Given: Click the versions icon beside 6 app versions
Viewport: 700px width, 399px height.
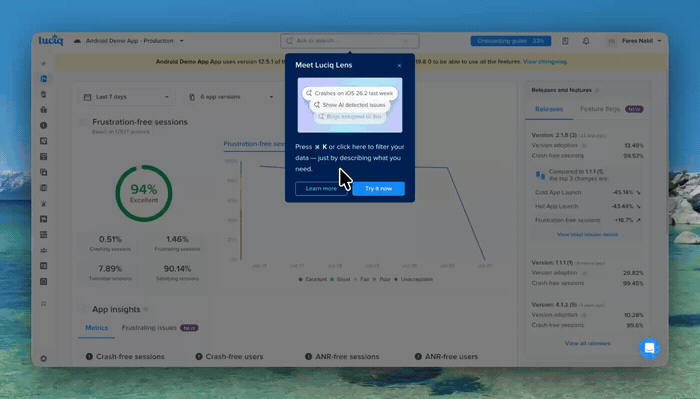Looking at the screenshot, I should tap(192, 97).
